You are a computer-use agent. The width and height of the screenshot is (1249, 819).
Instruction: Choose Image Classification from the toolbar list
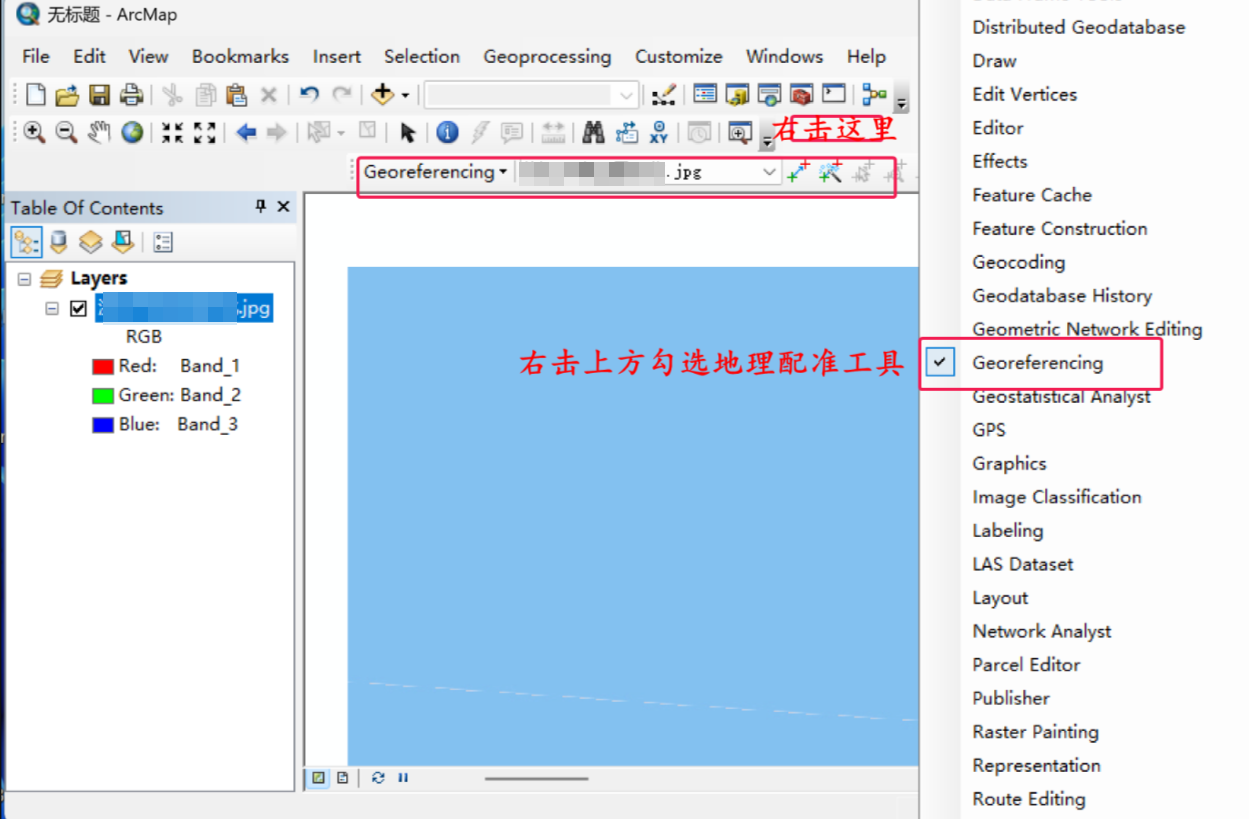click(x=1057, y=497)
